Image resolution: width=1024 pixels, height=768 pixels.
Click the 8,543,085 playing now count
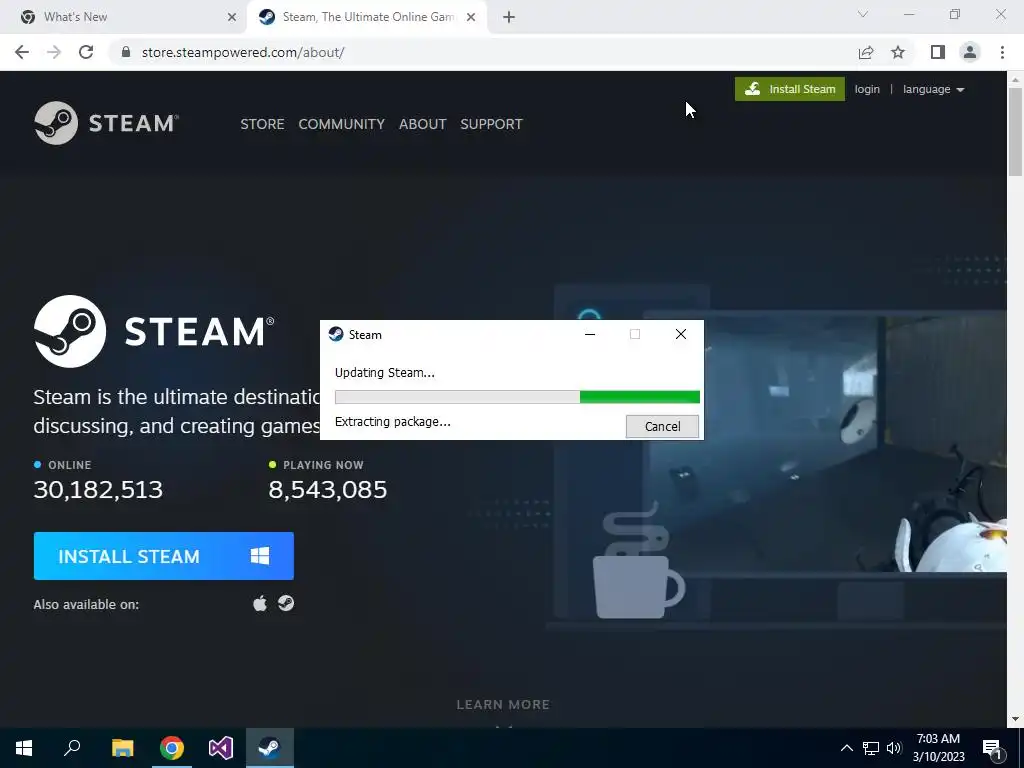coord(328,489)
